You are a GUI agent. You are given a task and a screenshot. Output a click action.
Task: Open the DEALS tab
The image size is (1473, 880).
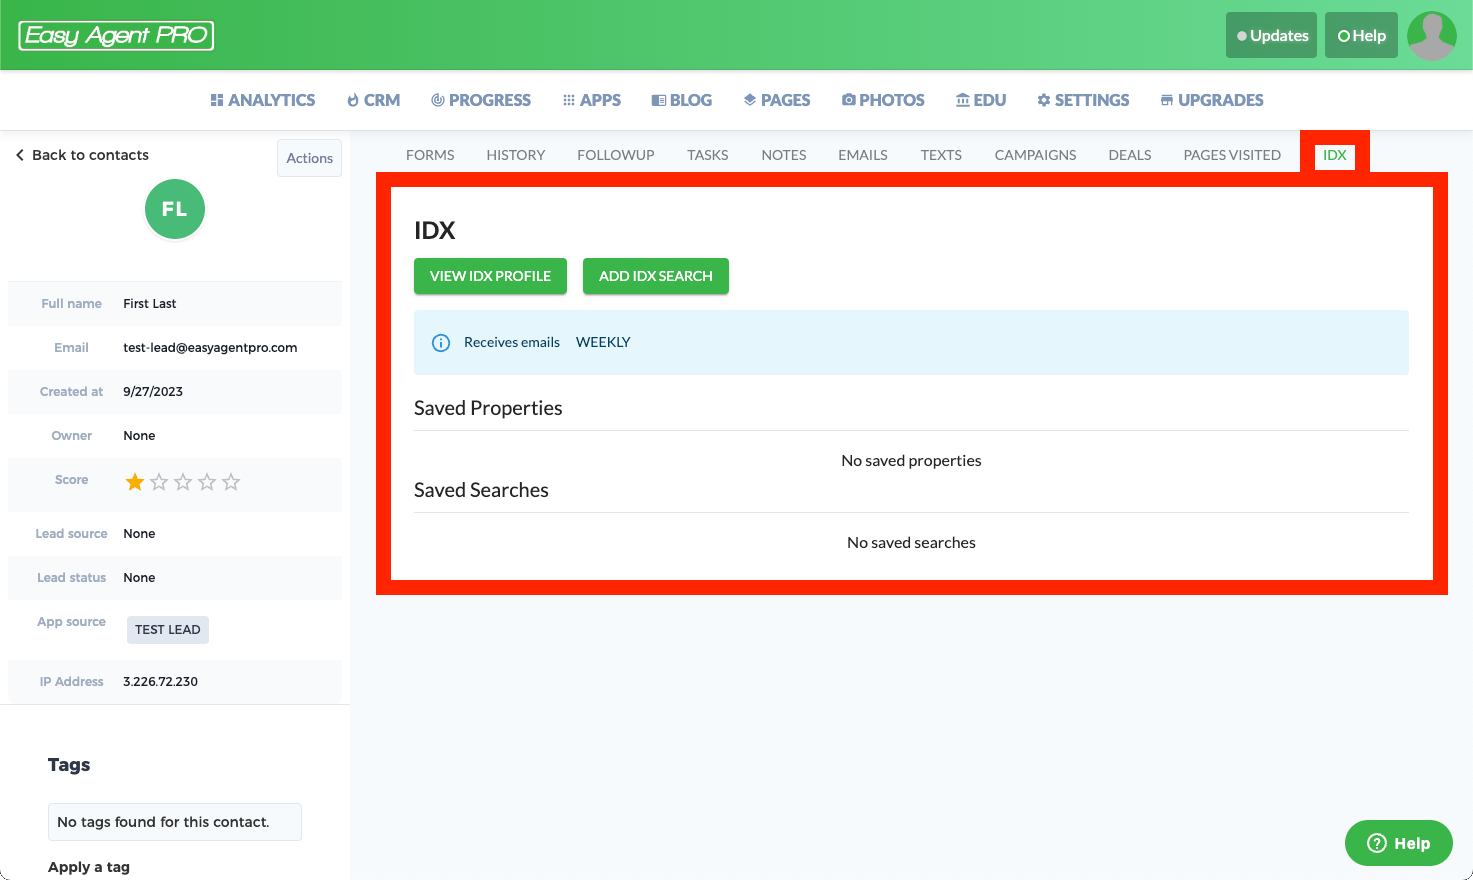1130,155
